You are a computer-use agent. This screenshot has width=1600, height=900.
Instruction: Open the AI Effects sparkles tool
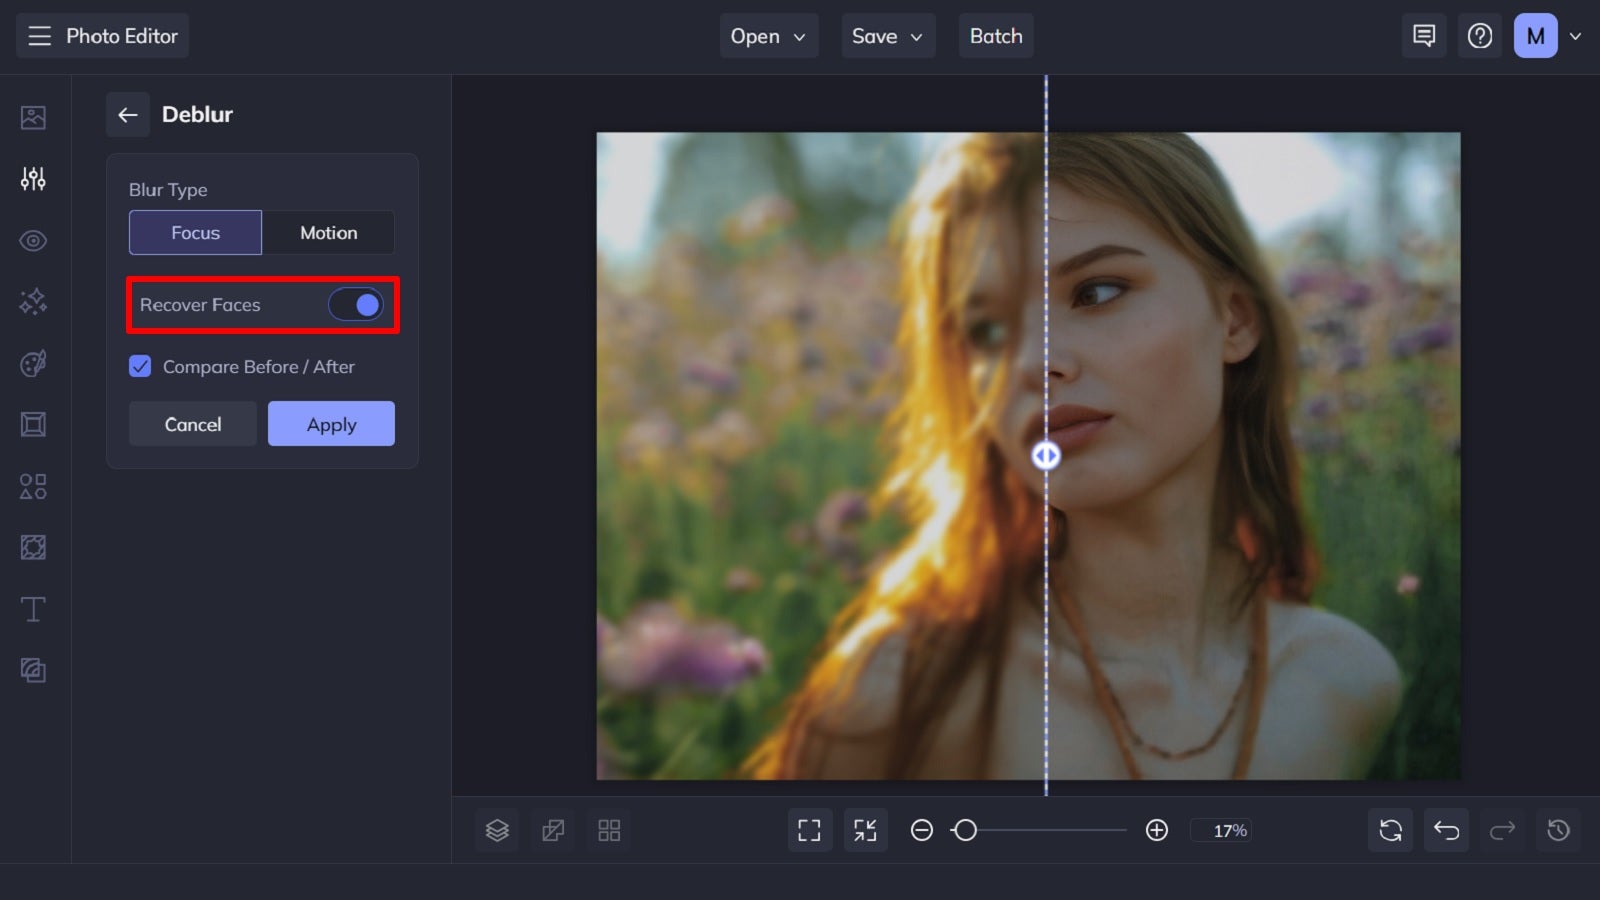click(x=33, y=302)
